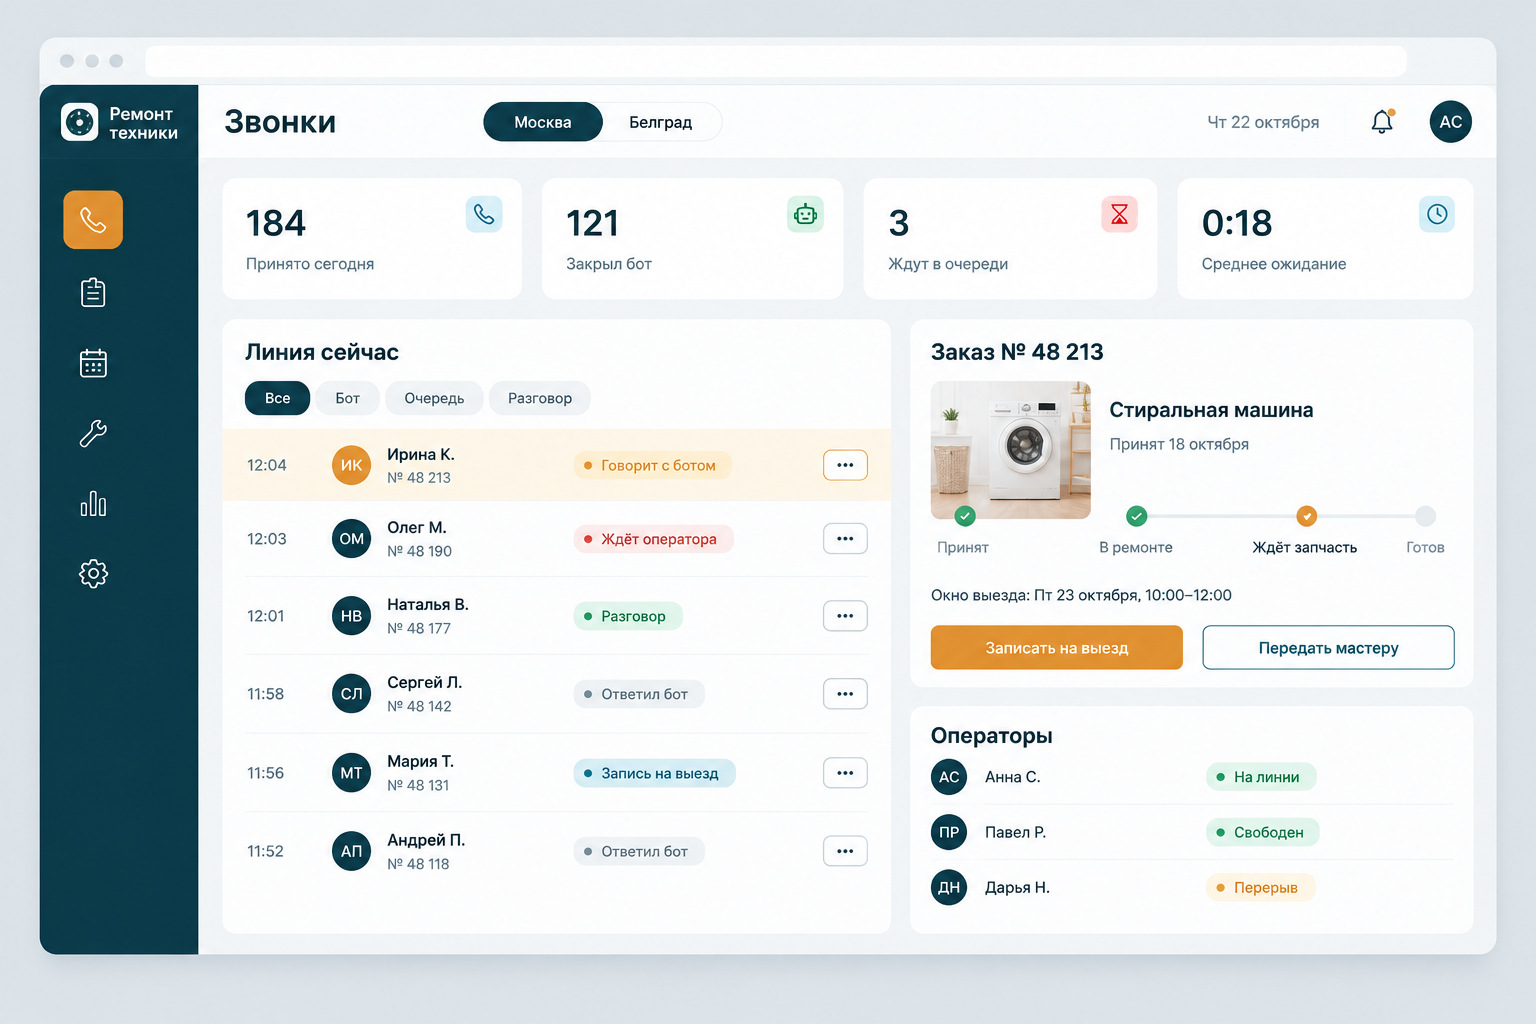Click the Передать мастеру button

pyautogui.click(x=1328, y=648)
